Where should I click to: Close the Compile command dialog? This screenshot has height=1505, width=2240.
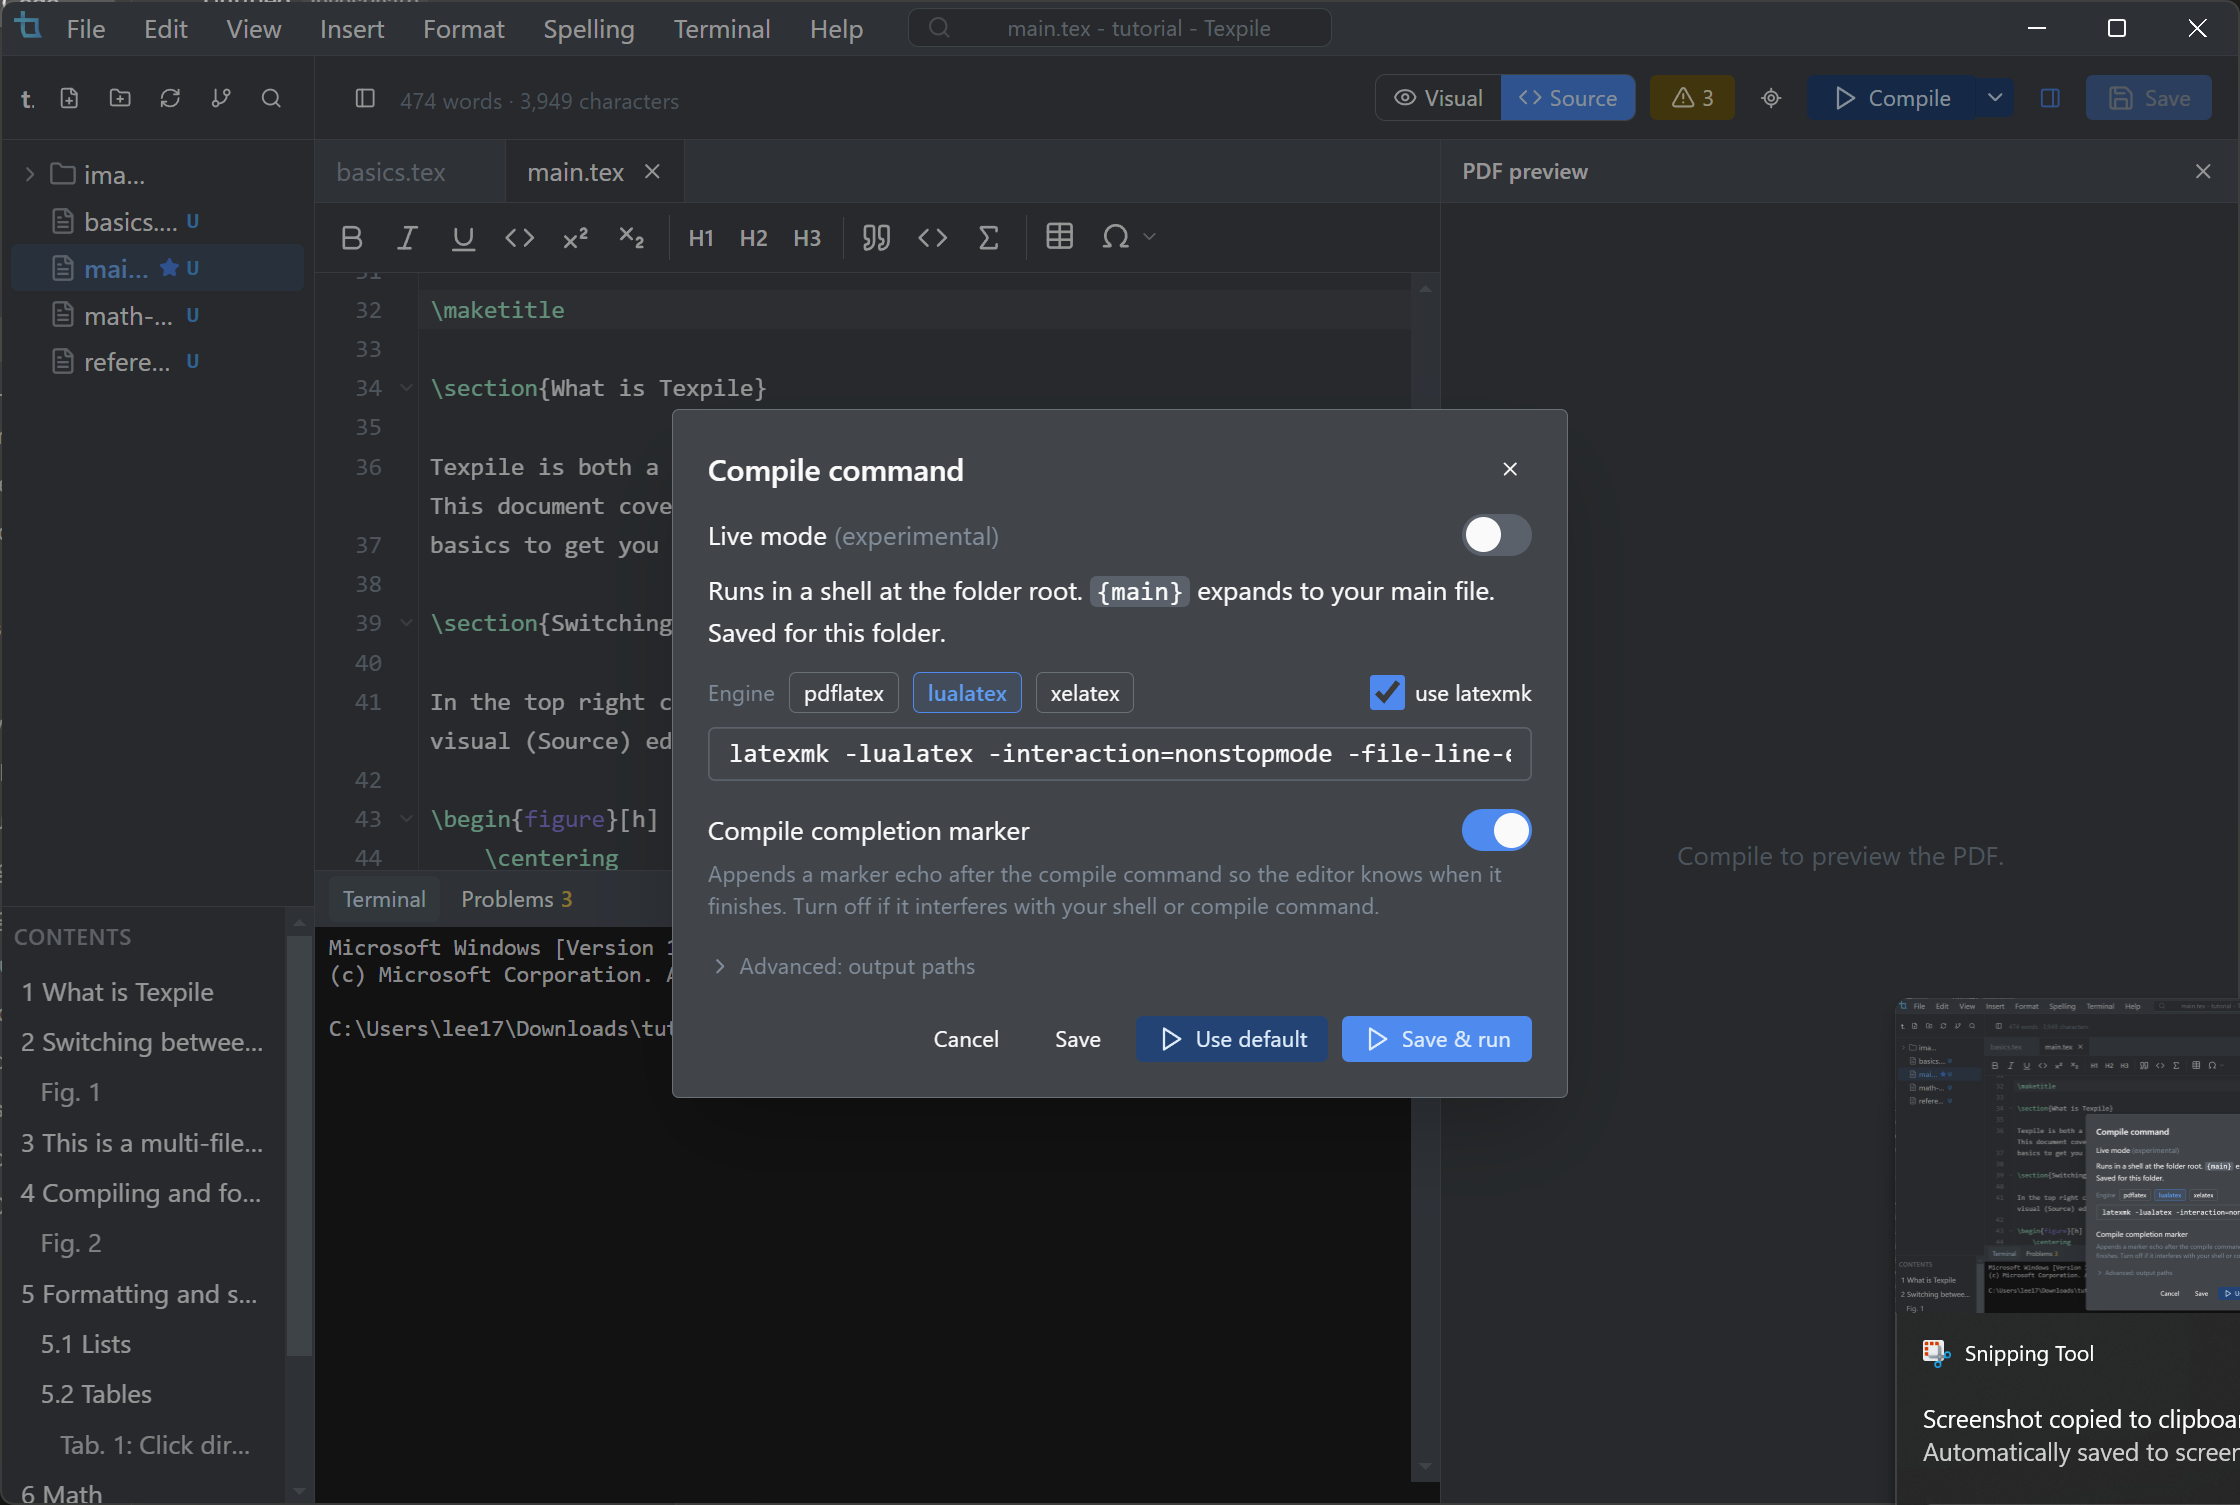click(x=1510, y=469)
